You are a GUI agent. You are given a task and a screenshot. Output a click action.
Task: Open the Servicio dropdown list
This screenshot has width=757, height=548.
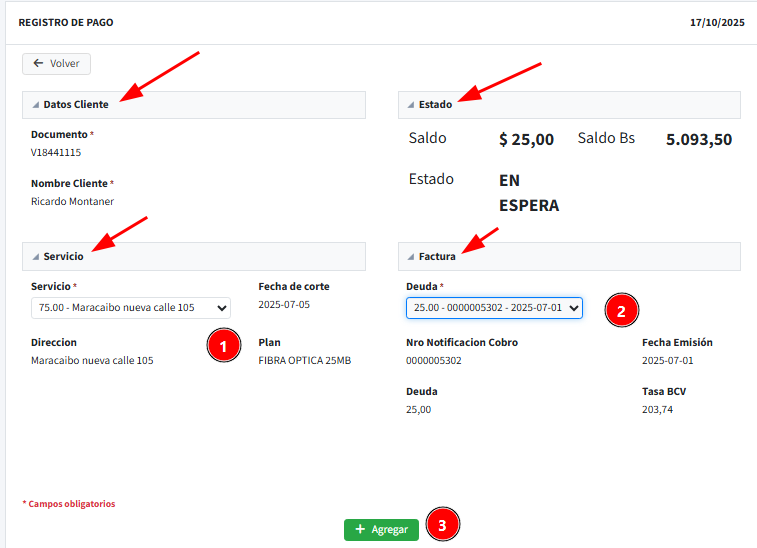[x=131, y=308]
